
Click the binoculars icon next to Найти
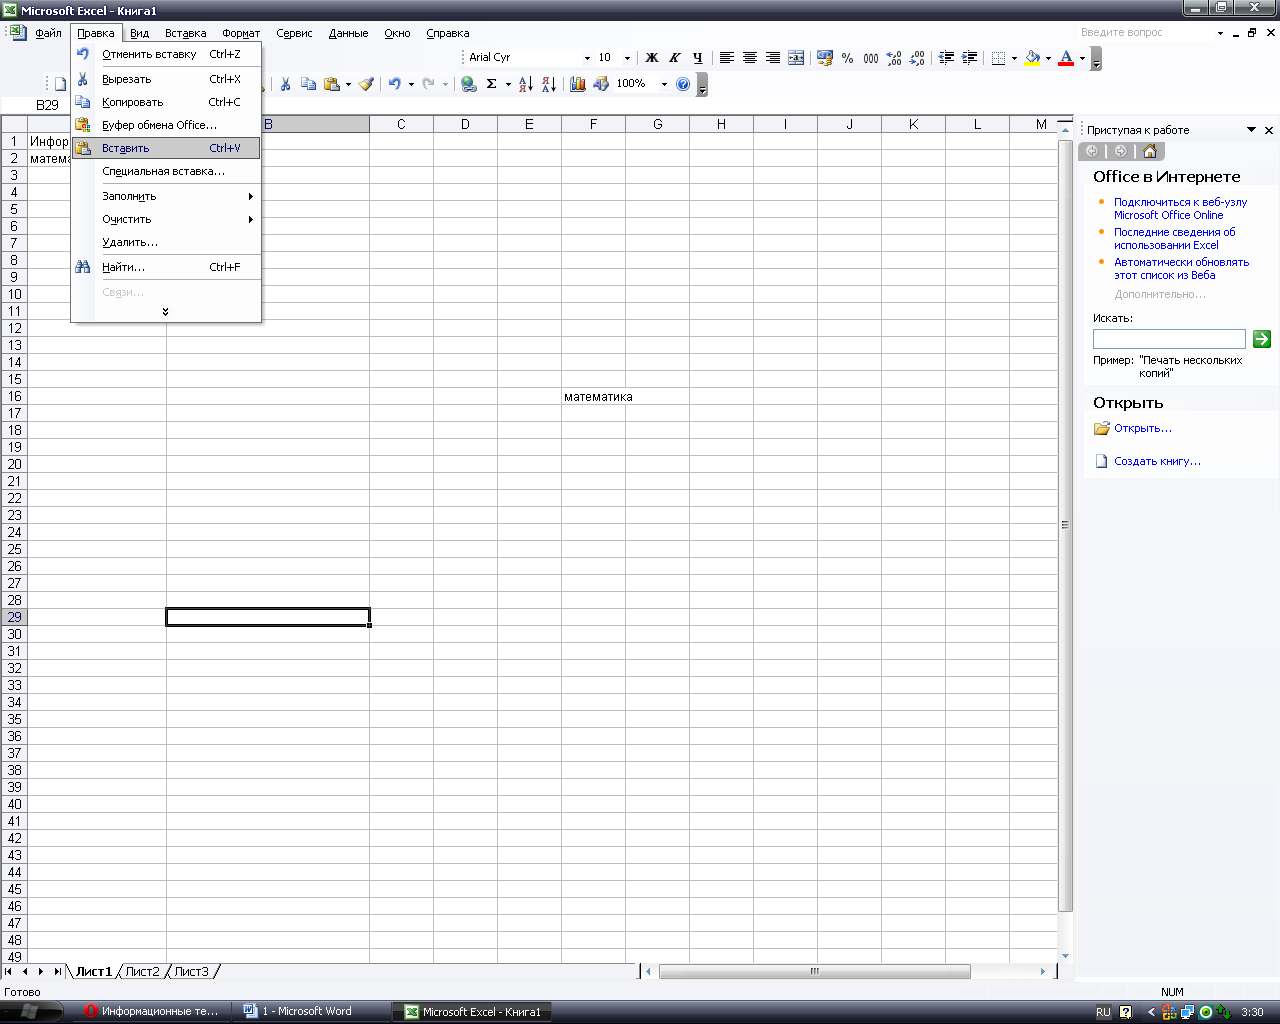83,267
